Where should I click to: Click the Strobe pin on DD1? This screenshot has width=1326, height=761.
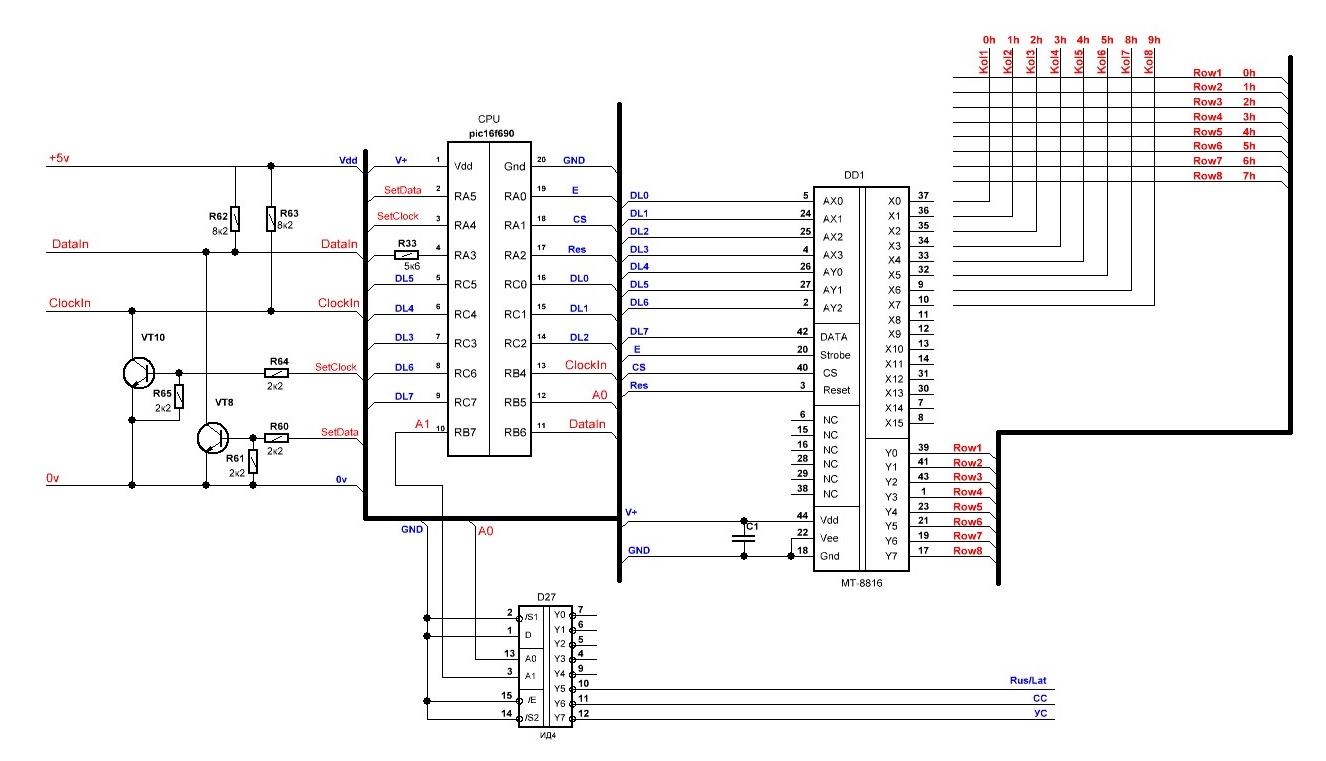pos(836,355)
